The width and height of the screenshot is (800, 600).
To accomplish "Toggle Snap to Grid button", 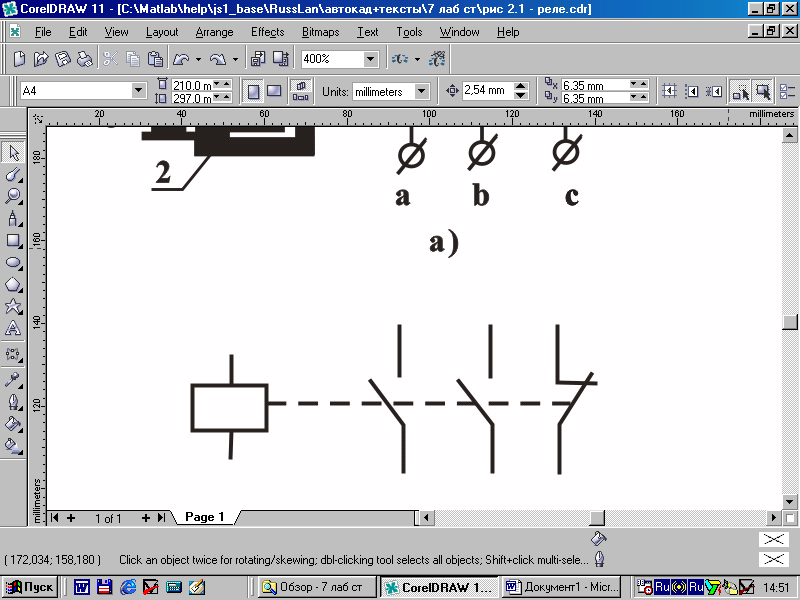I will coord(669,91).
